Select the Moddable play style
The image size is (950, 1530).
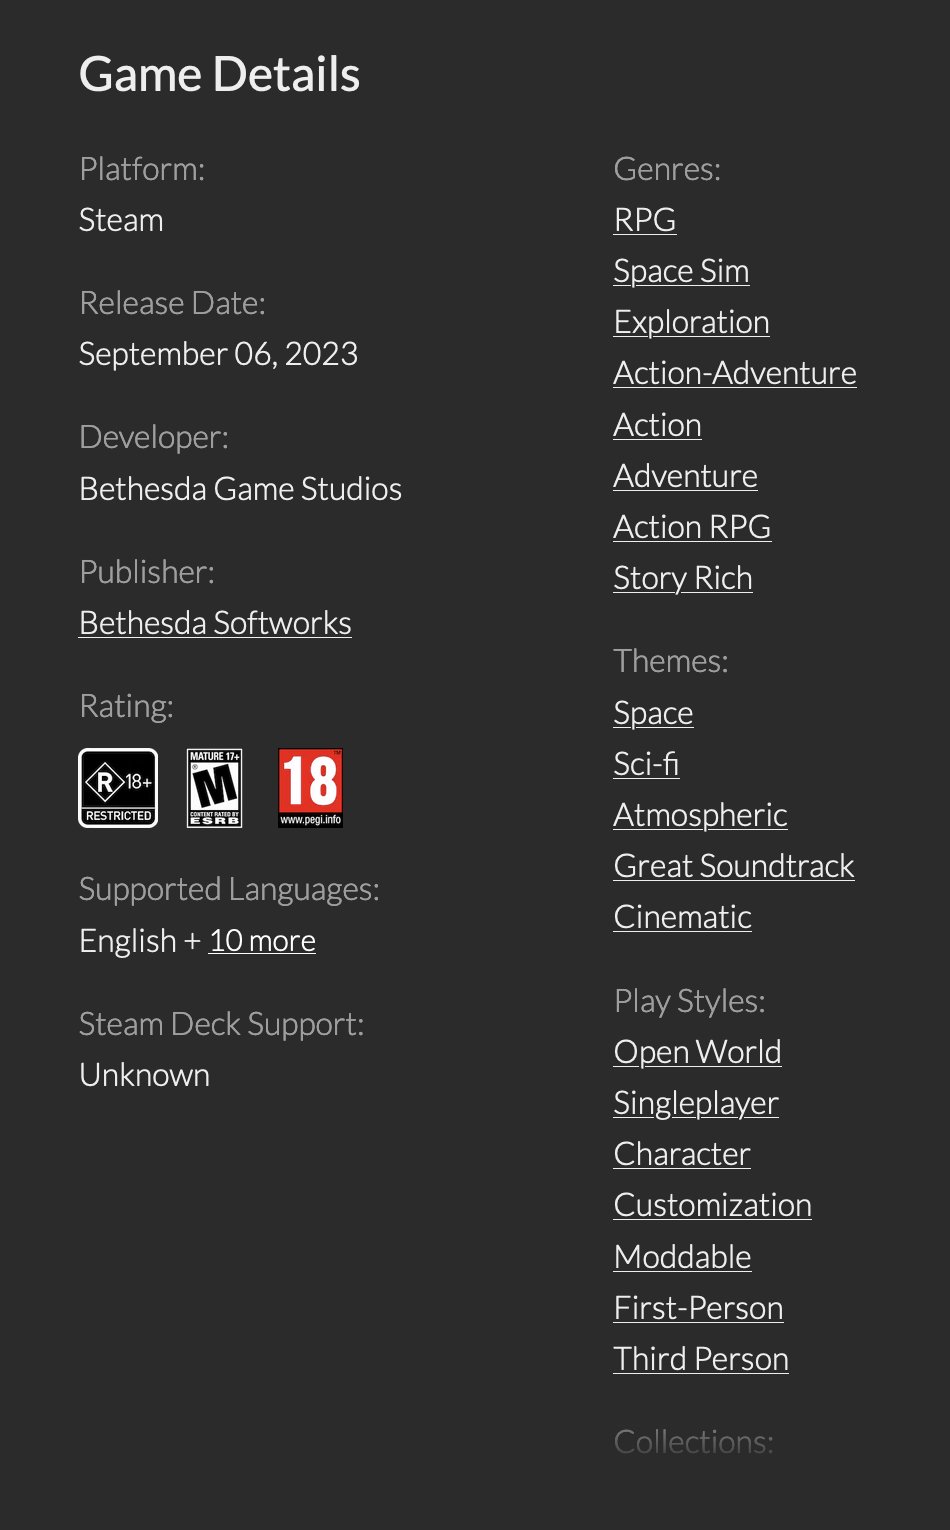682,1256
